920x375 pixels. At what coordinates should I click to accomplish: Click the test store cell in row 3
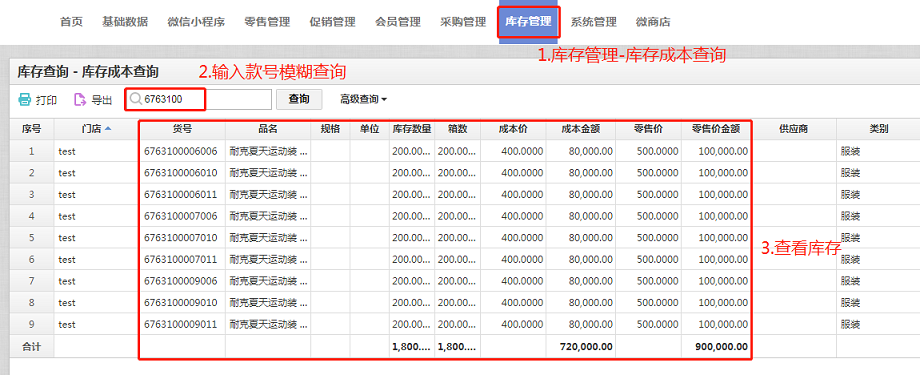pos(67,195)
